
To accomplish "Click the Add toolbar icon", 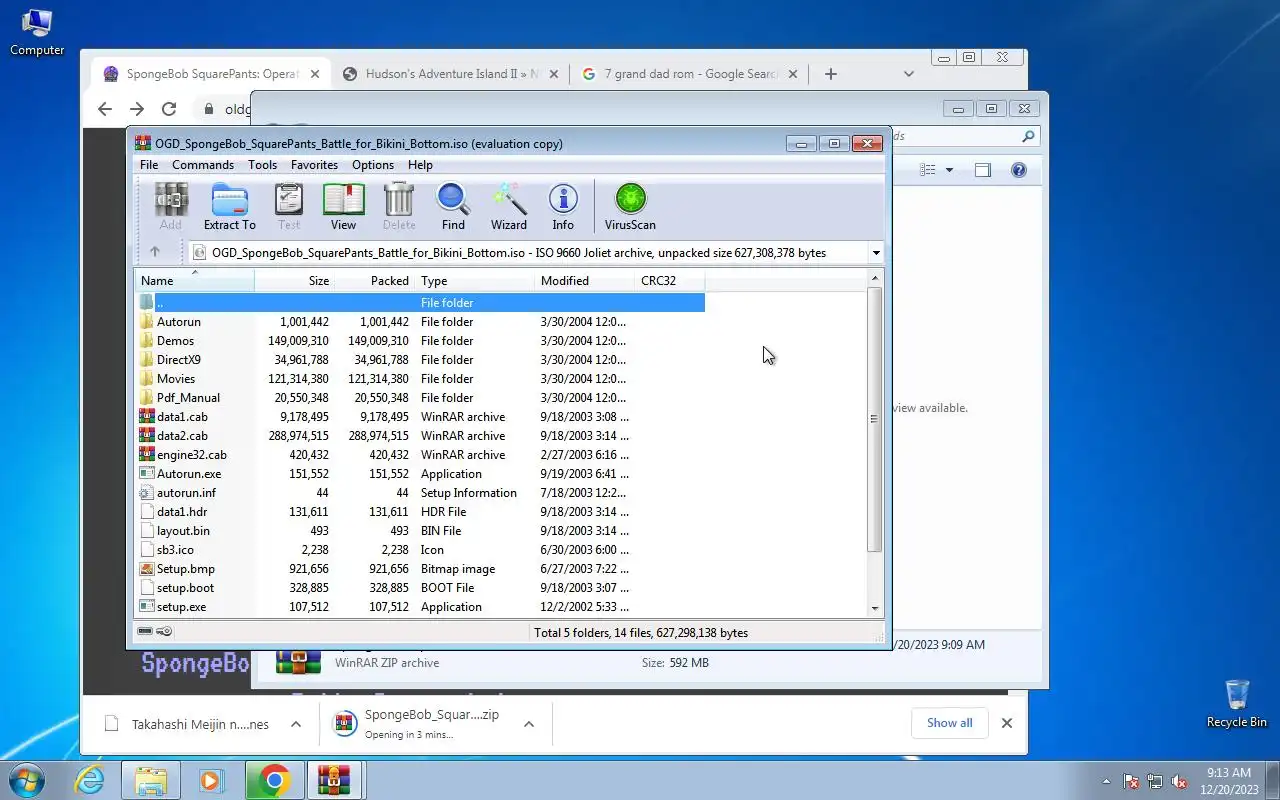I will 171,207.
